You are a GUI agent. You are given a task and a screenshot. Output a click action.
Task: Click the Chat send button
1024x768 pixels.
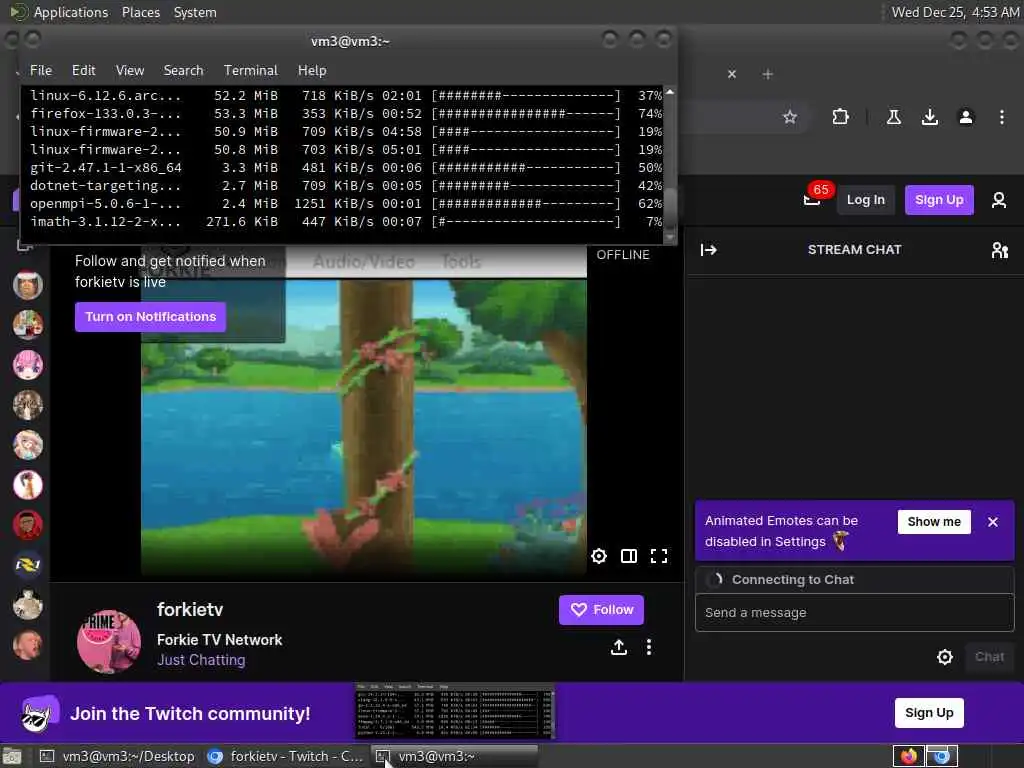(989, 657)
